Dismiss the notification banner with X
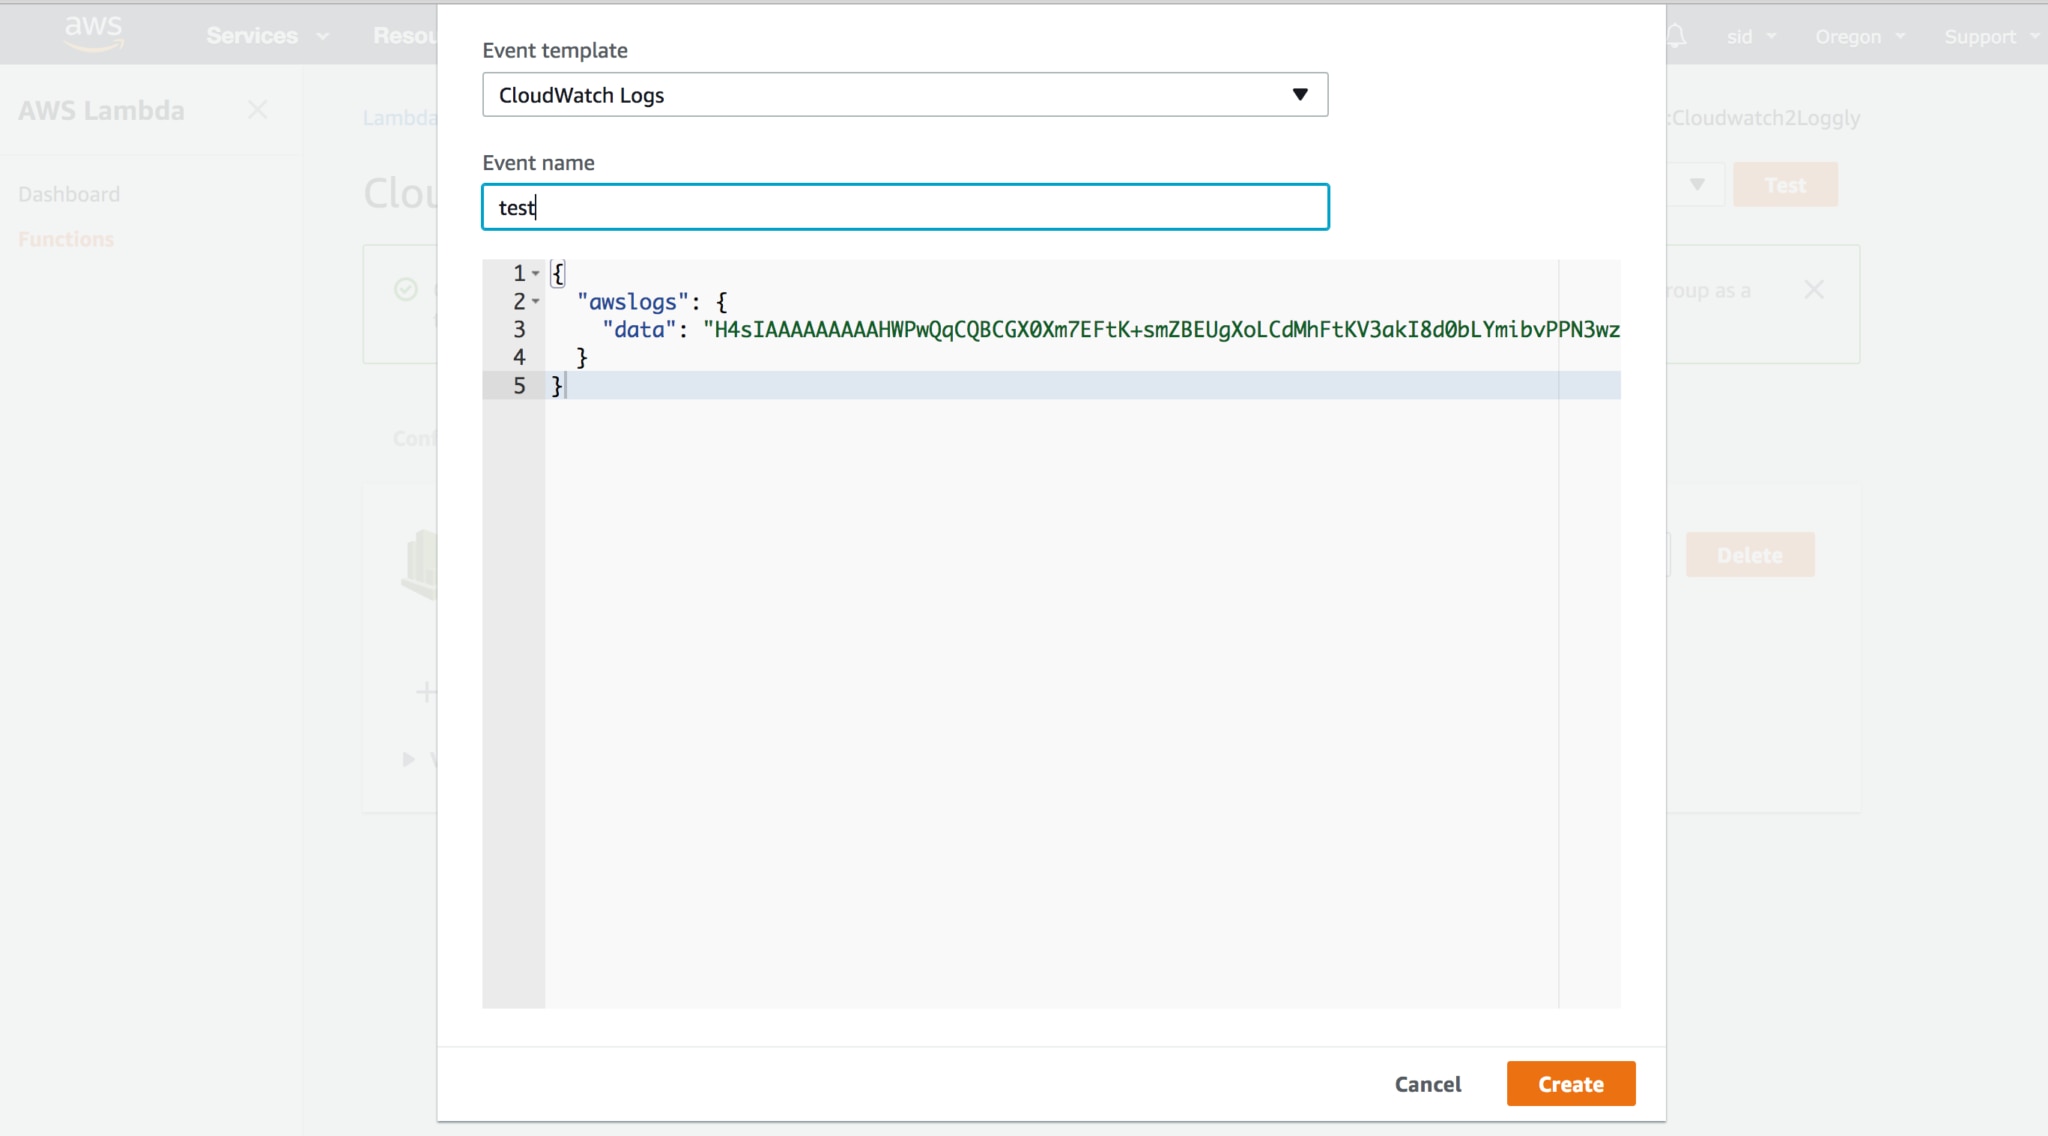The height and width of the screenshot is (1136, 2048). pyautogui.click(x=1814, y=290)
